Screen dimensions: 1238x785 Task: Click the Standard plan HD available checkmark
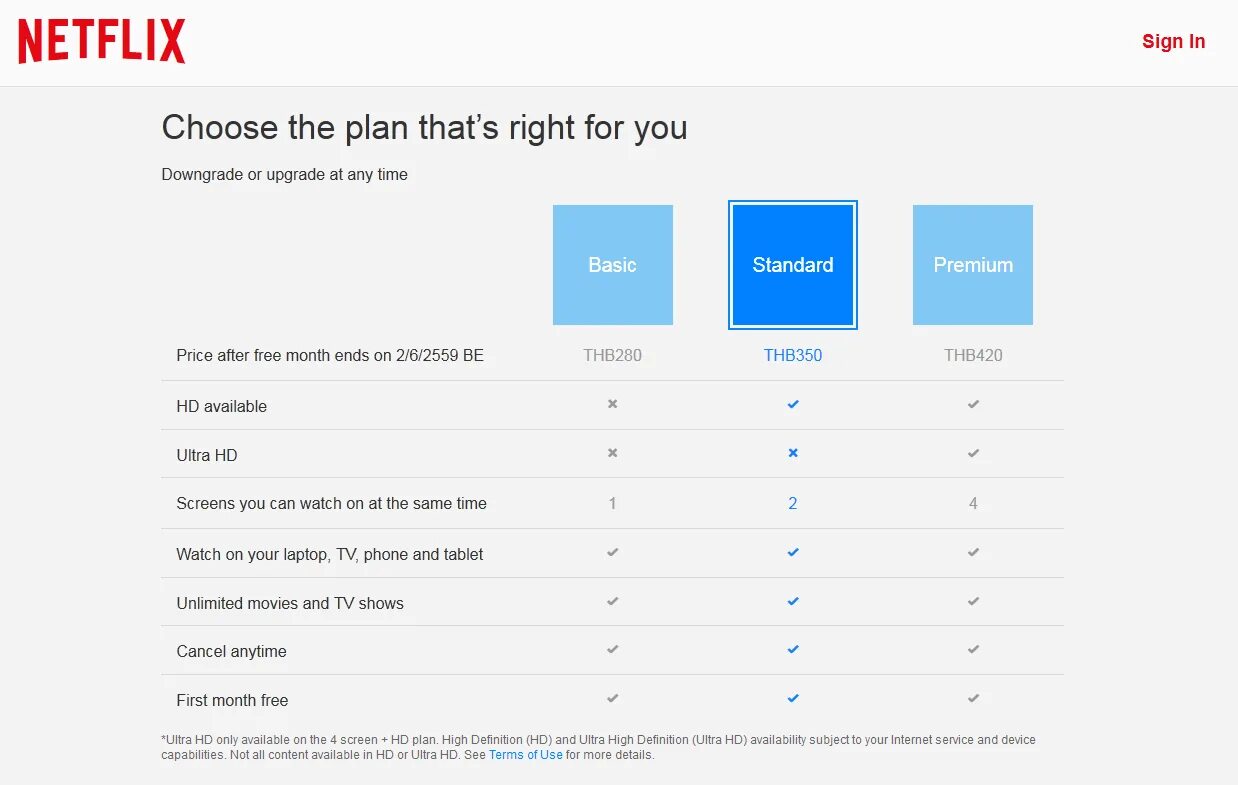[x=793, y=404]
